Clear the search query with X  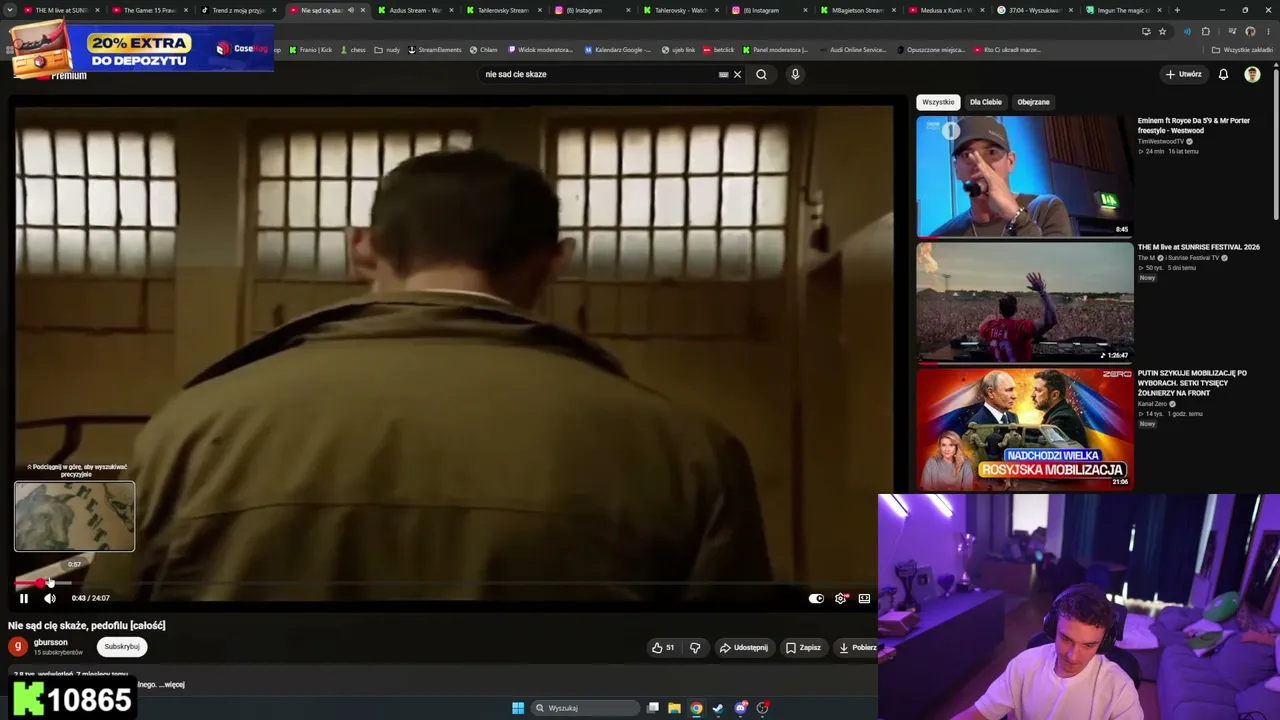coord(738,74)
